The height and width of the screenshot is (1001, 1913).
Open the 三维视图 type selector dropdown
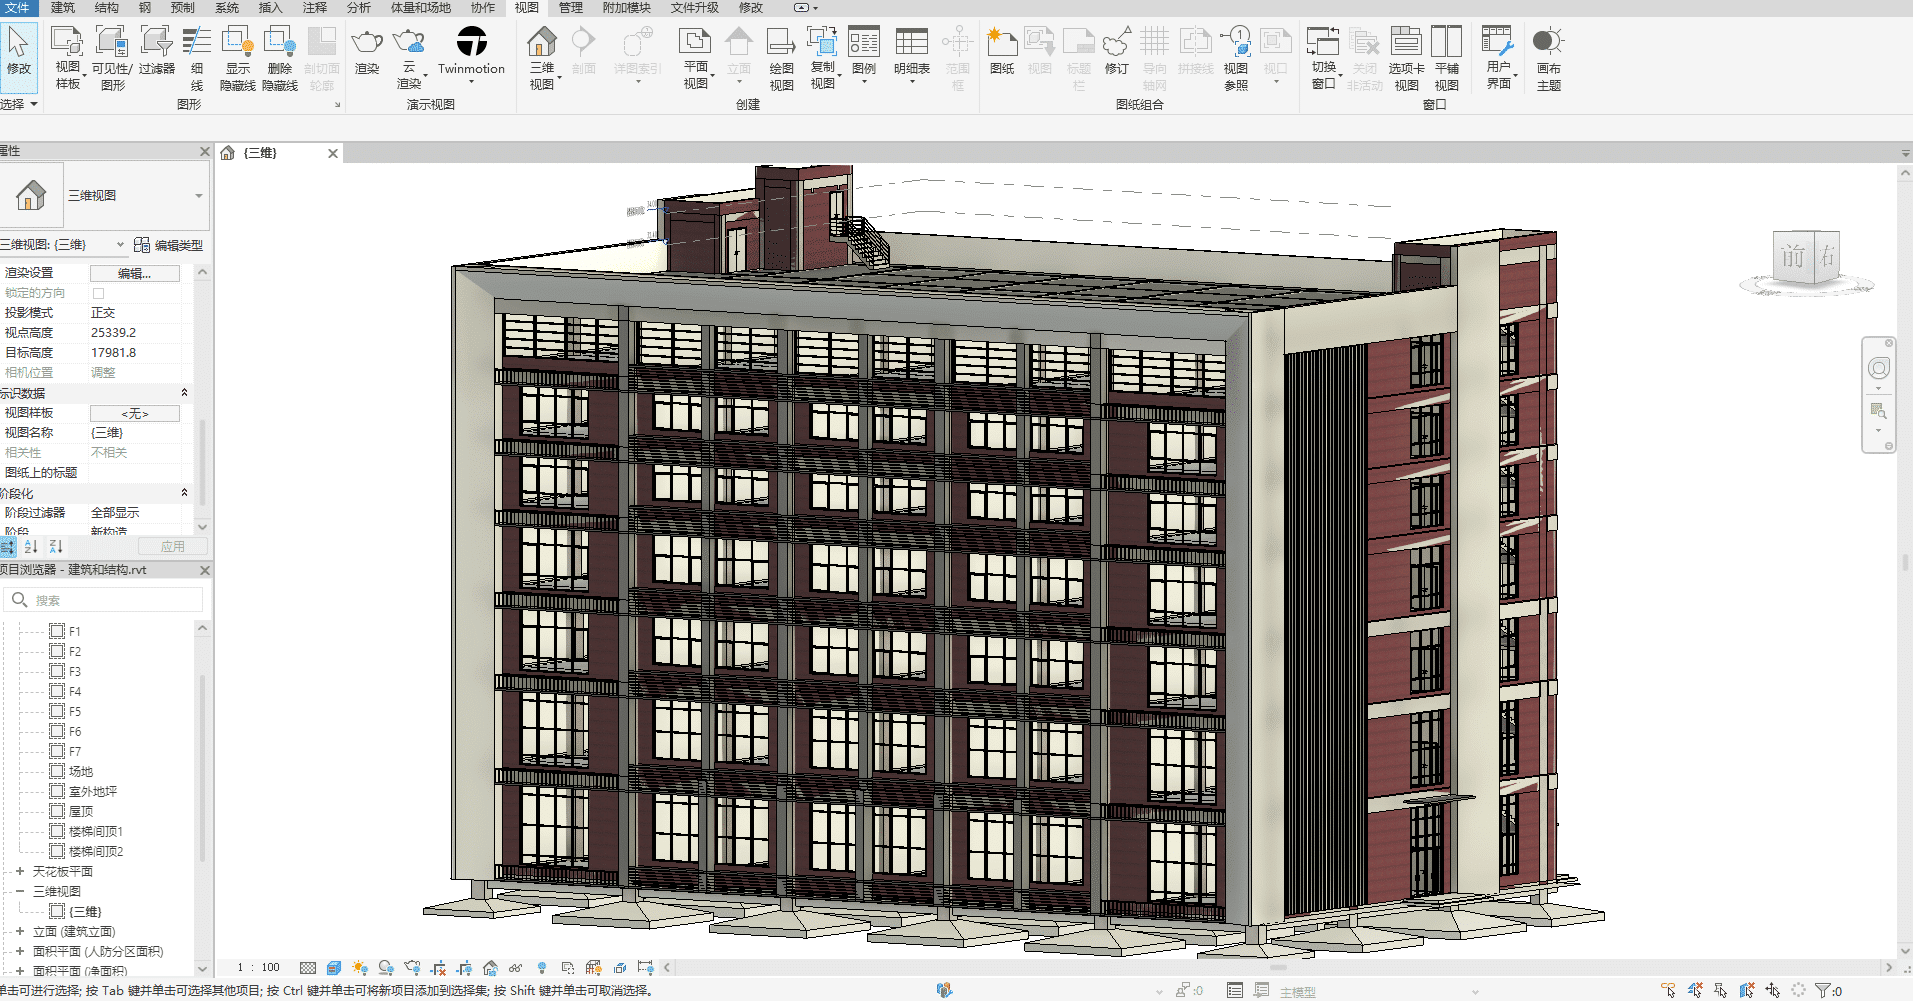198,196
